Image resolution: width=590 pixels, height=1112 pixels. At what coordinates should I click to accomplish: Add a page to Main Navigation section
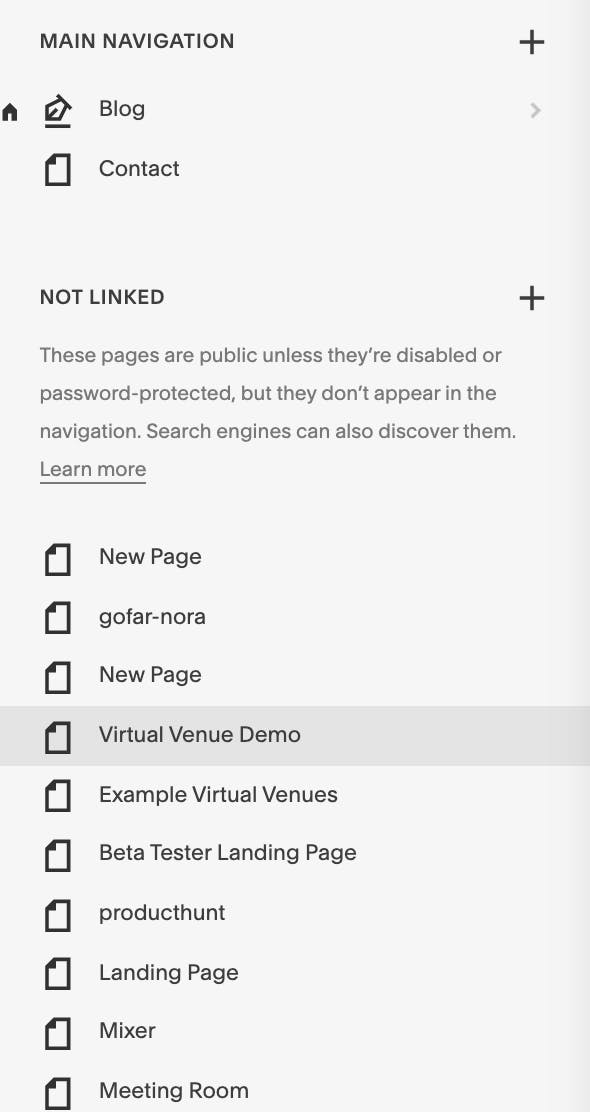[531, 42]
